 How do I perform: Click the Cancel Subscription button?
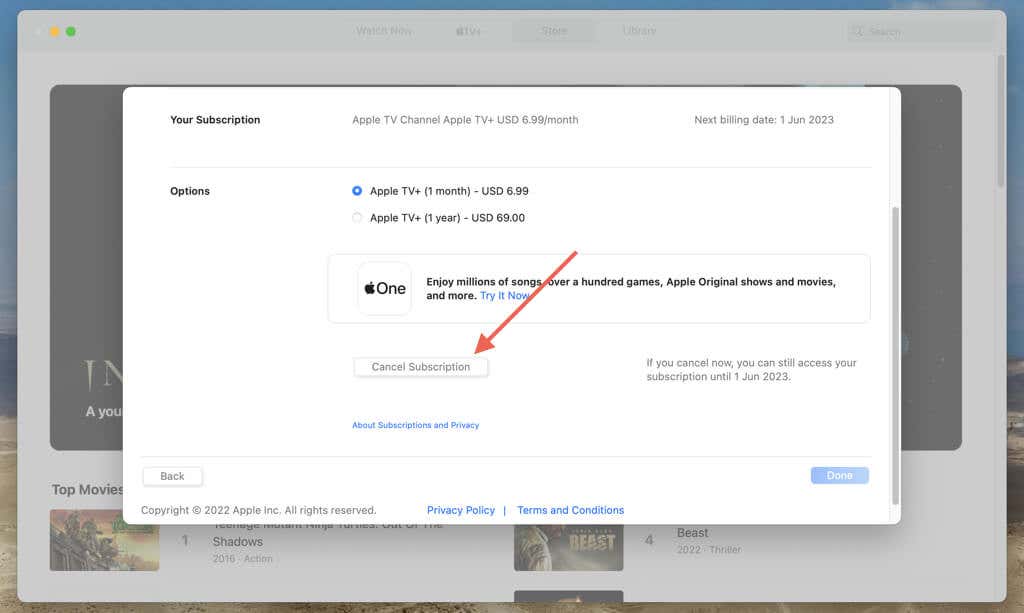[x=420, y=366]
